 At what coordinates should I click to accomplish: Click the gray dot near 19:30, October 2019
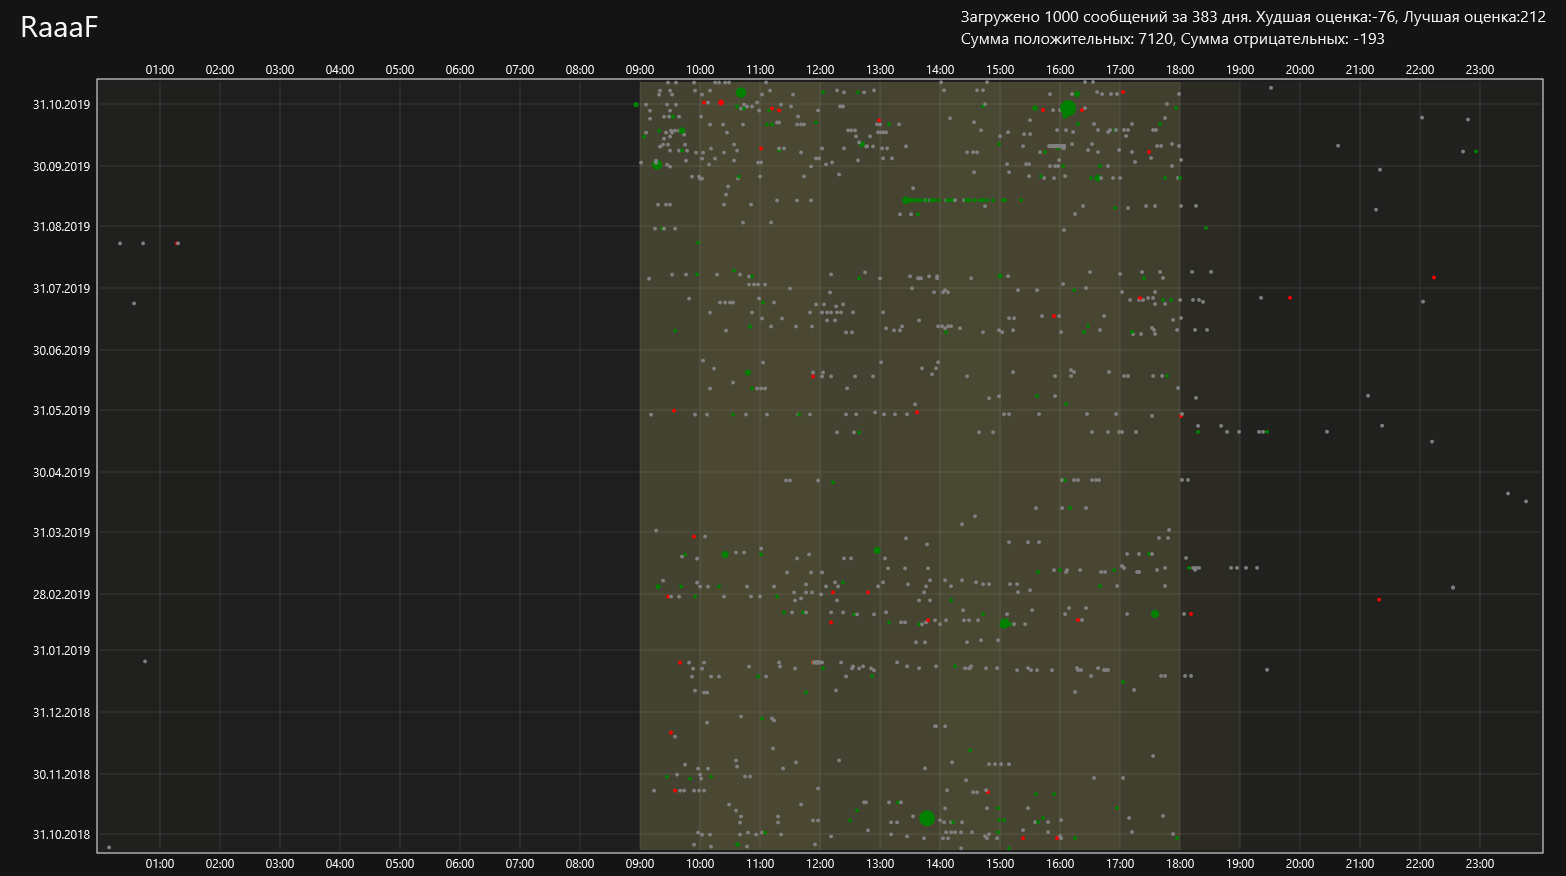click(x=1271, y=88)
